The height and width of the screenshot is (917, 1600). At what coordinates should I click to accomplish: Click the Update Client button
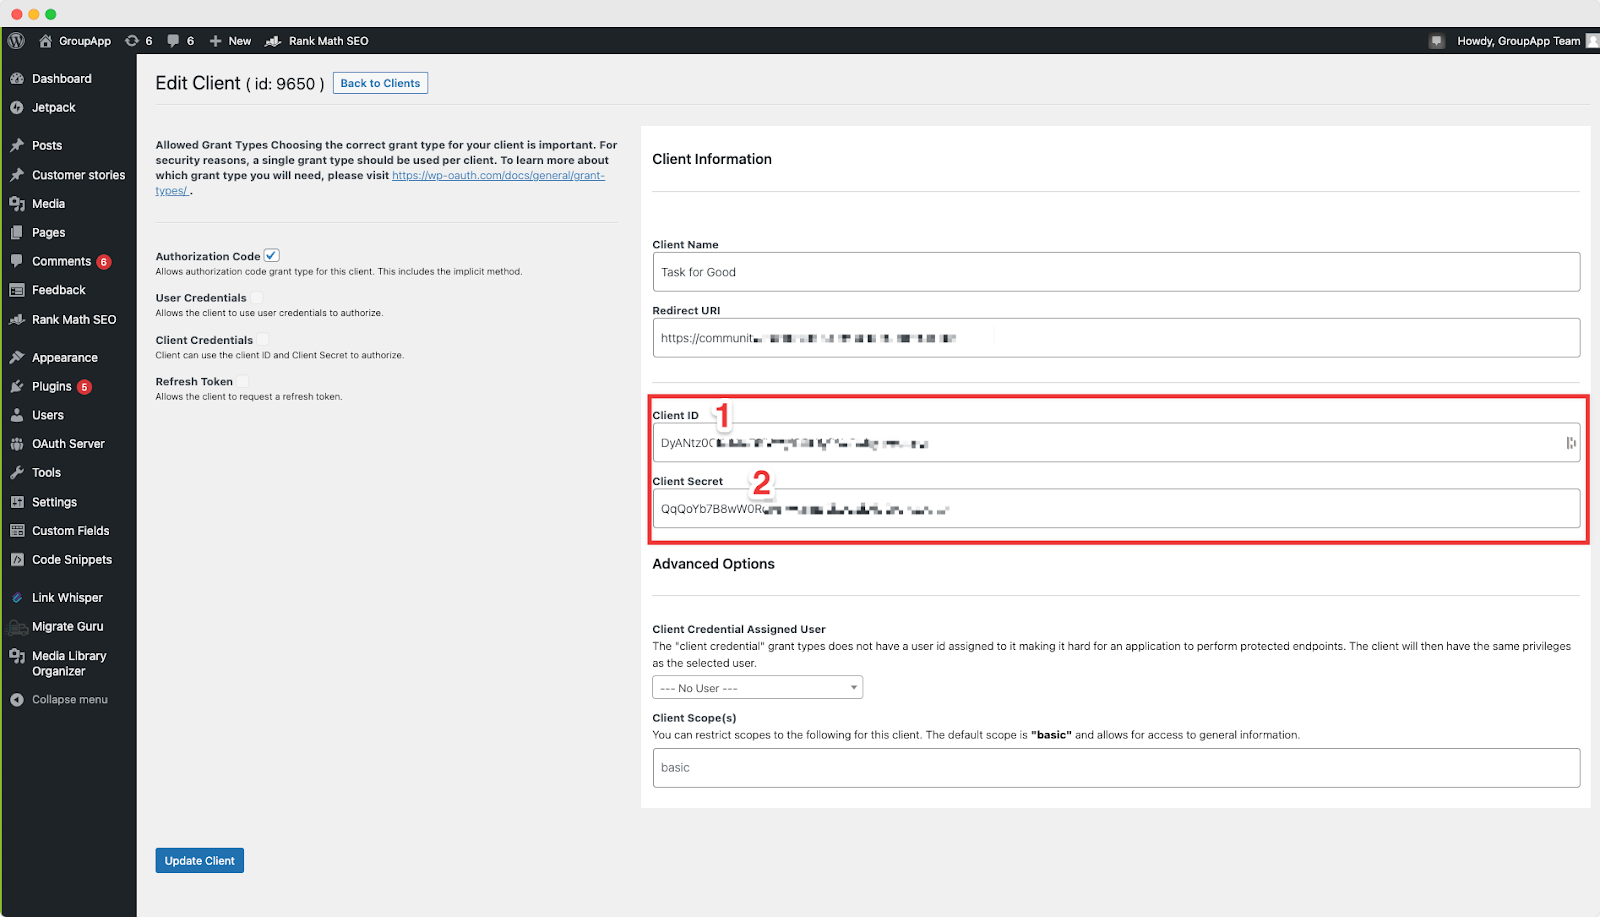tap(200, 861)
